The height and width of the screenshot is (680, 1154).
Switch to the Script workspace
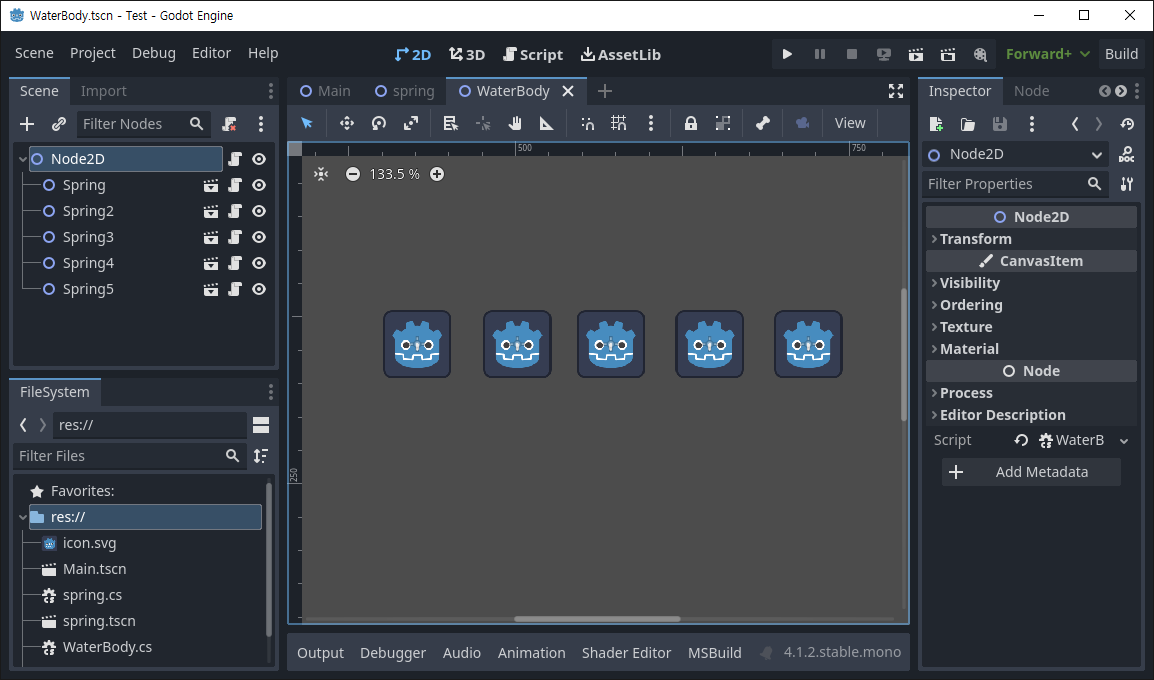tap(533, 54)
